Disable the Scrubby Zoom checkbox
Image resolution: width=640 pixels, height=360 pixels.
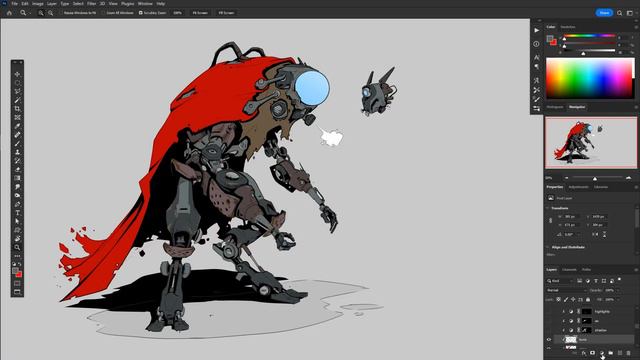click(x=140, y=13)
